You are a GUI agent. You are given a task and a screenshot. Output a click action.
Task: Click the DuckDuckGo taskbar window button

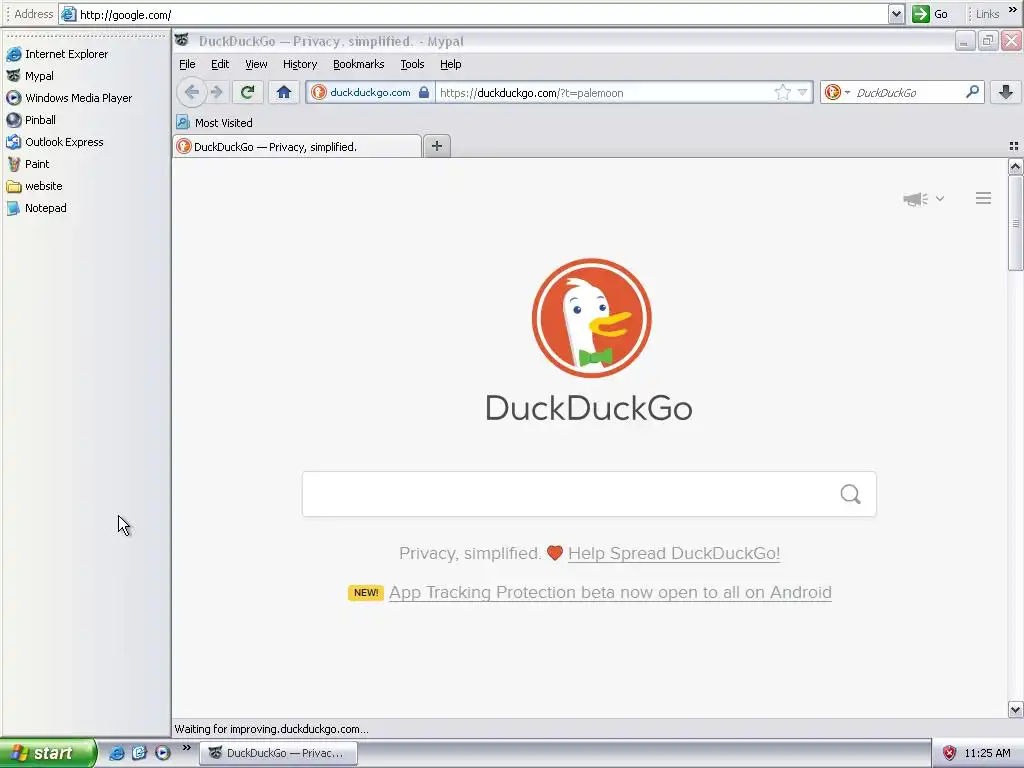click(x=278, y=753)
